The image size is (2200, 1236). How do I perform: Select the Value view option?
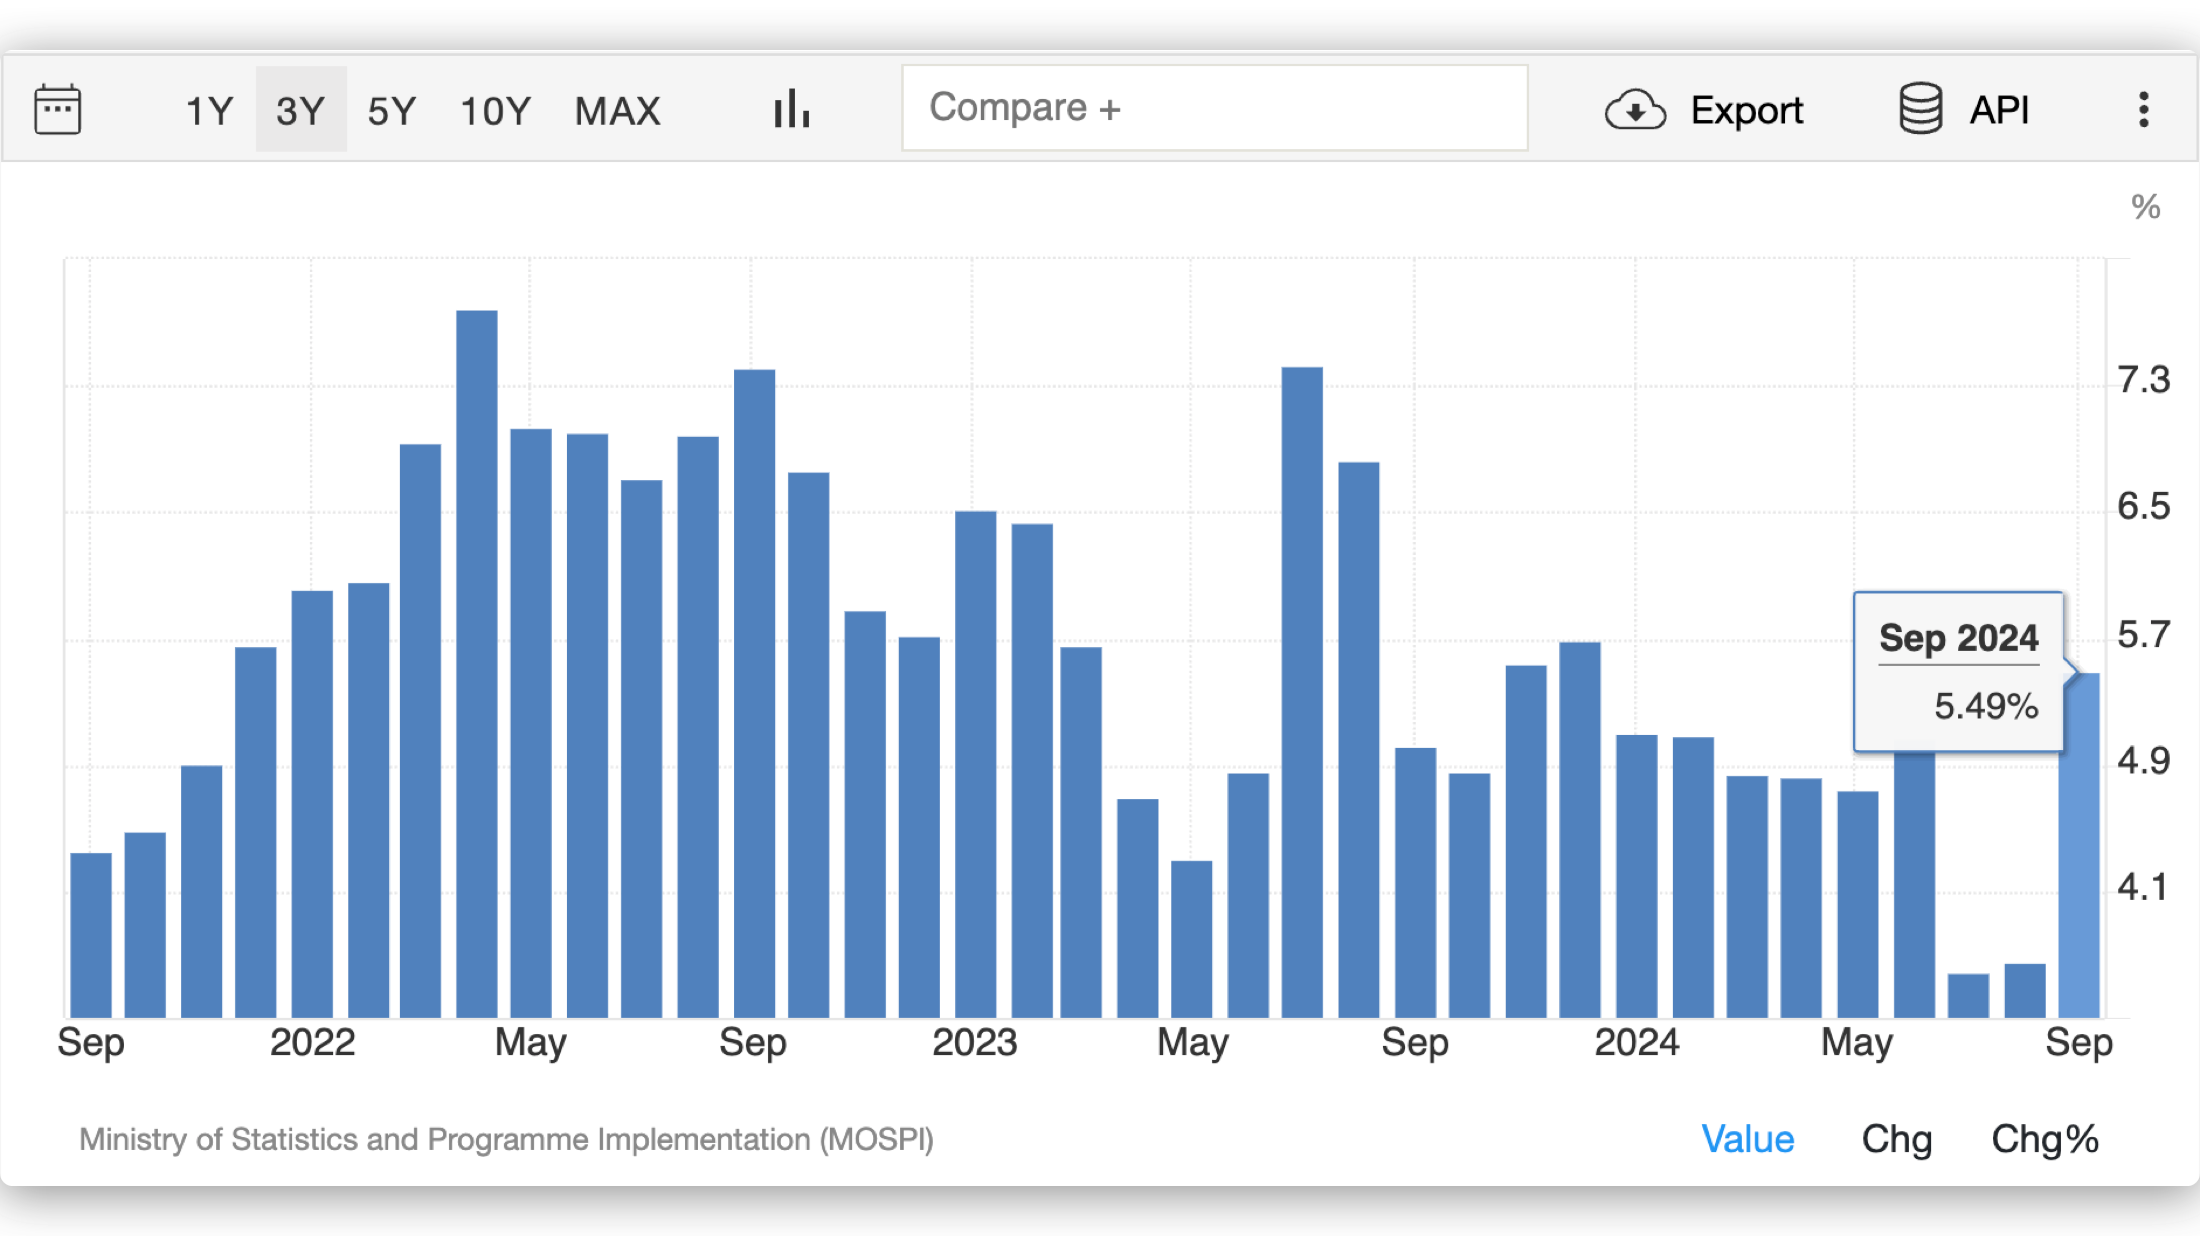pos(1747,1139)
